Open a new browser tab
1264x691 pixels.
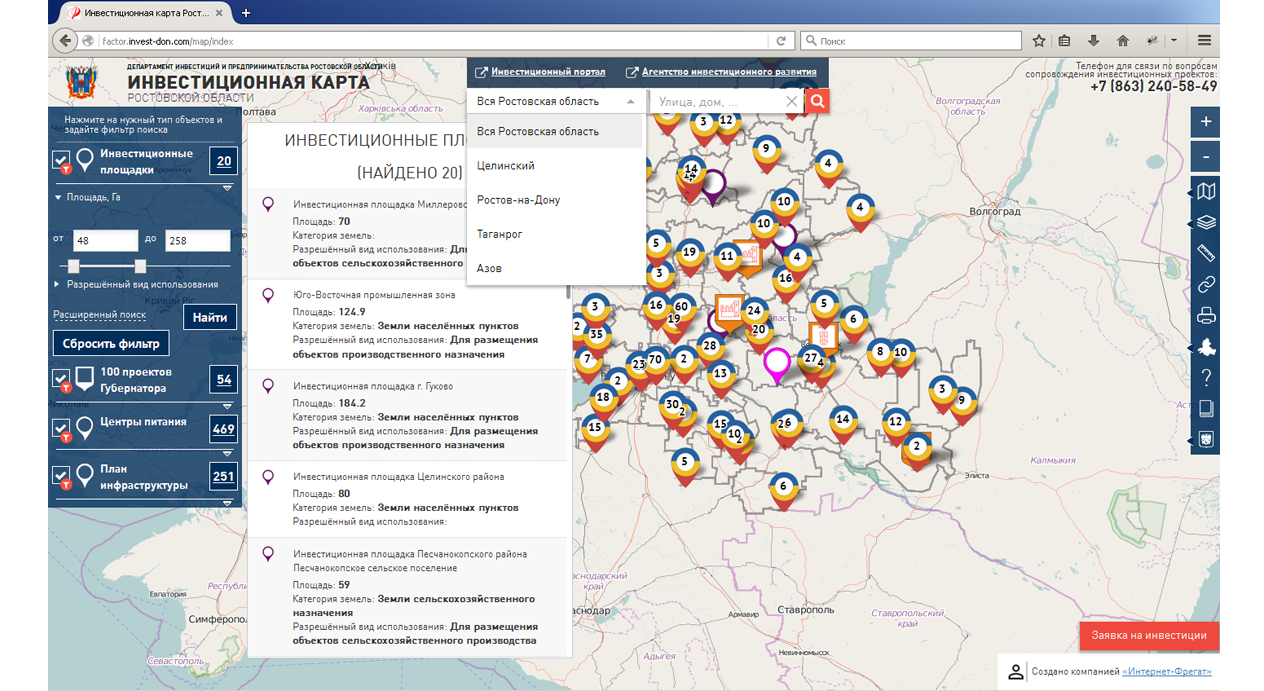246,13
